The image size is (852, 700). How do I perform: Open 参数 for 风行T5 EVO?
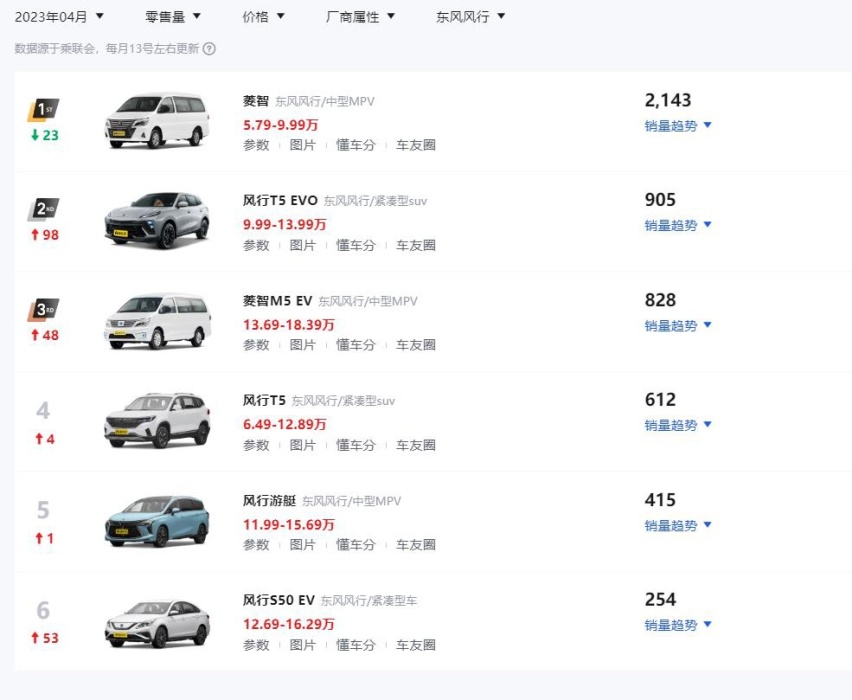click(x=256, y=245)
